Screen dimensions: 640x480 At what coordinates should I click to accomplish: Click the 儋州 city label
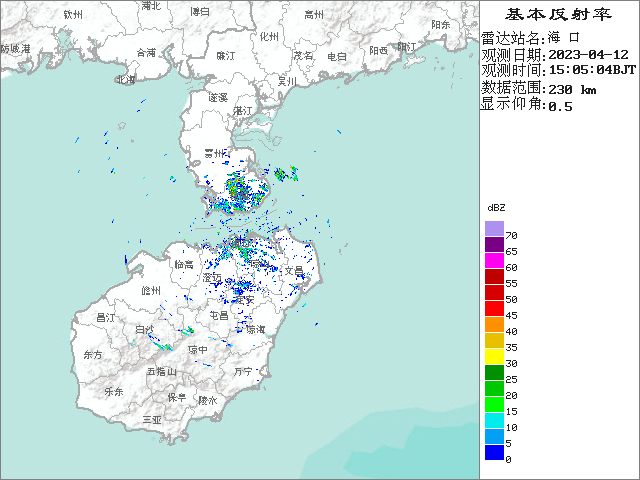tap(151, 291)
